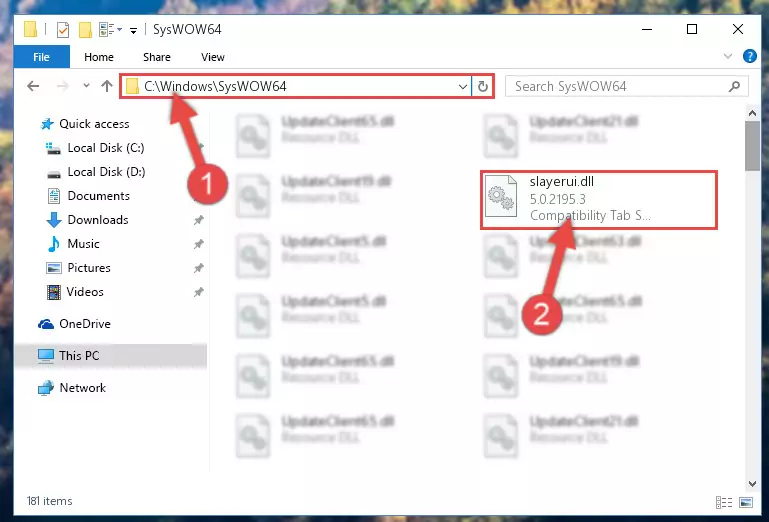
Task: Switch to details view layout icon
Action: [x=724, y=502]
